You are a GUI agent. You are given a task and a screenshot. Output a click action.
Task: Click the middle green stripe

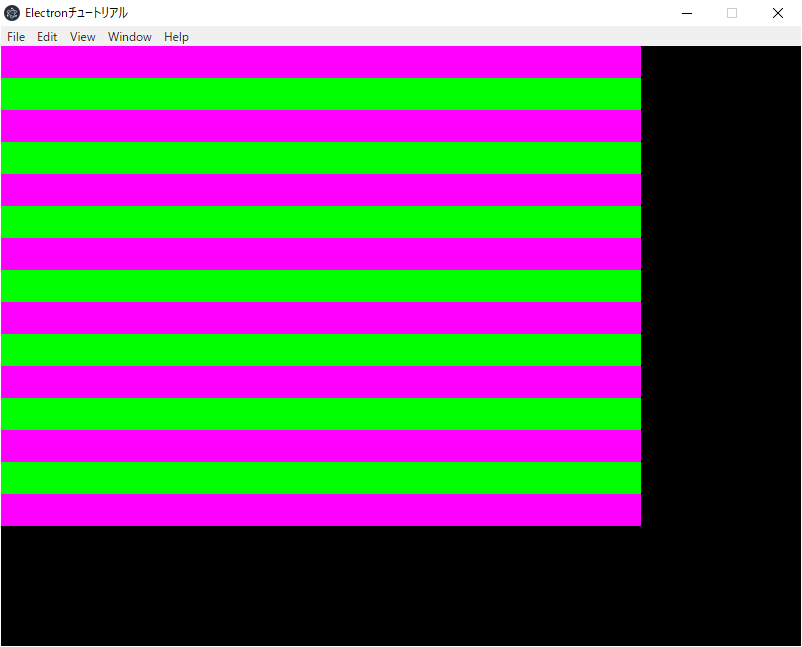pos(320,287)
